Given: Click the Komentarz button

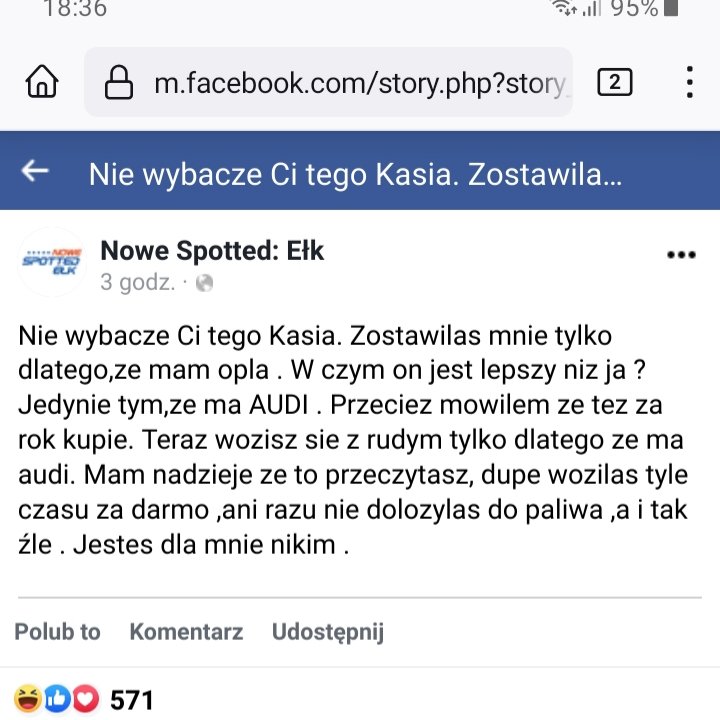Looking at the screenshot, I should 186,632.
